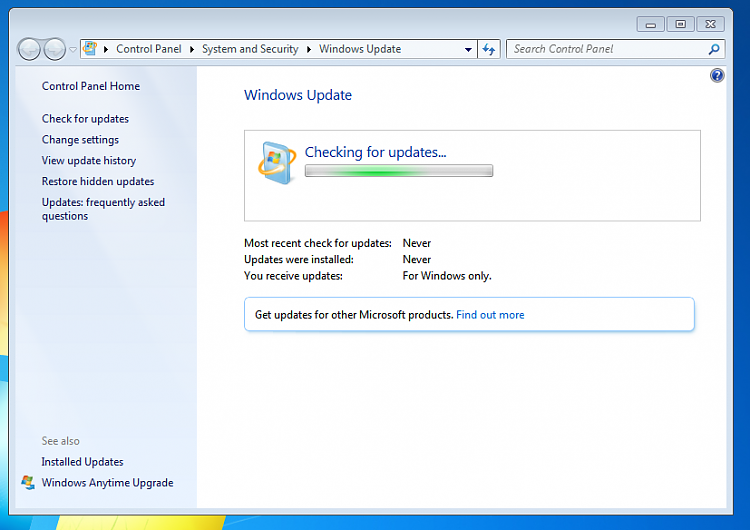Minimize the Windows Update window
The width and height of the screenshot is (750, 530).
651,24
